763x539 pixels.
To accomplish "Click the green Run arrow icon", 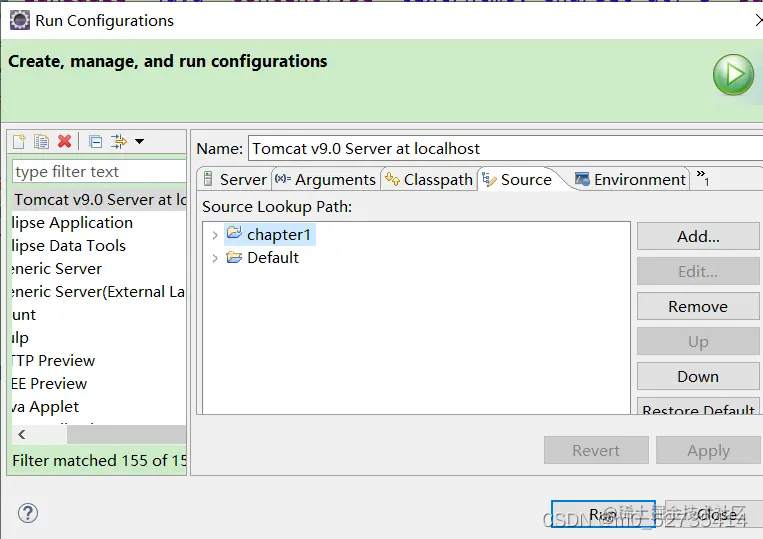I will (733, 75).
